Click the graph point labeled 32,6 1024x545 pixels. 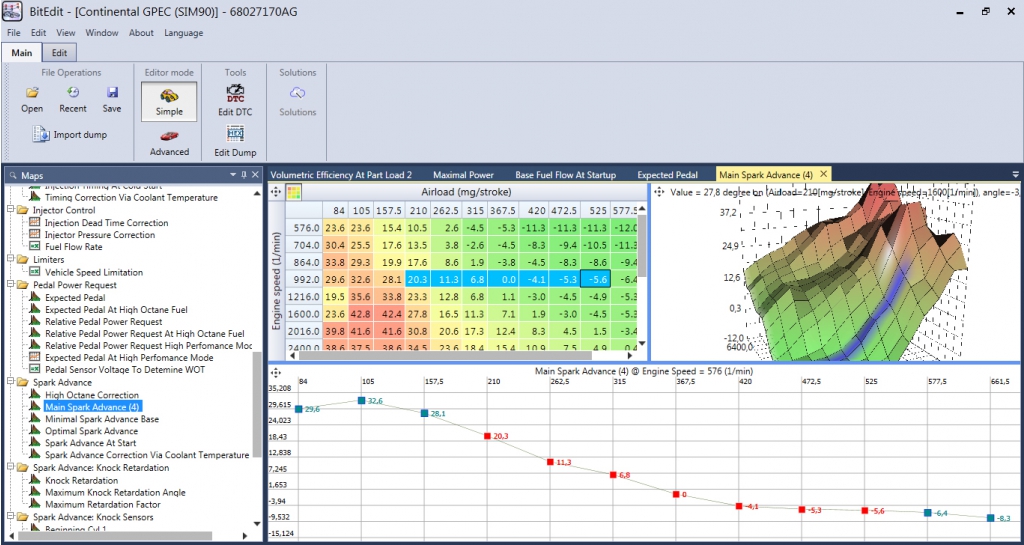(x=361, y=400)
